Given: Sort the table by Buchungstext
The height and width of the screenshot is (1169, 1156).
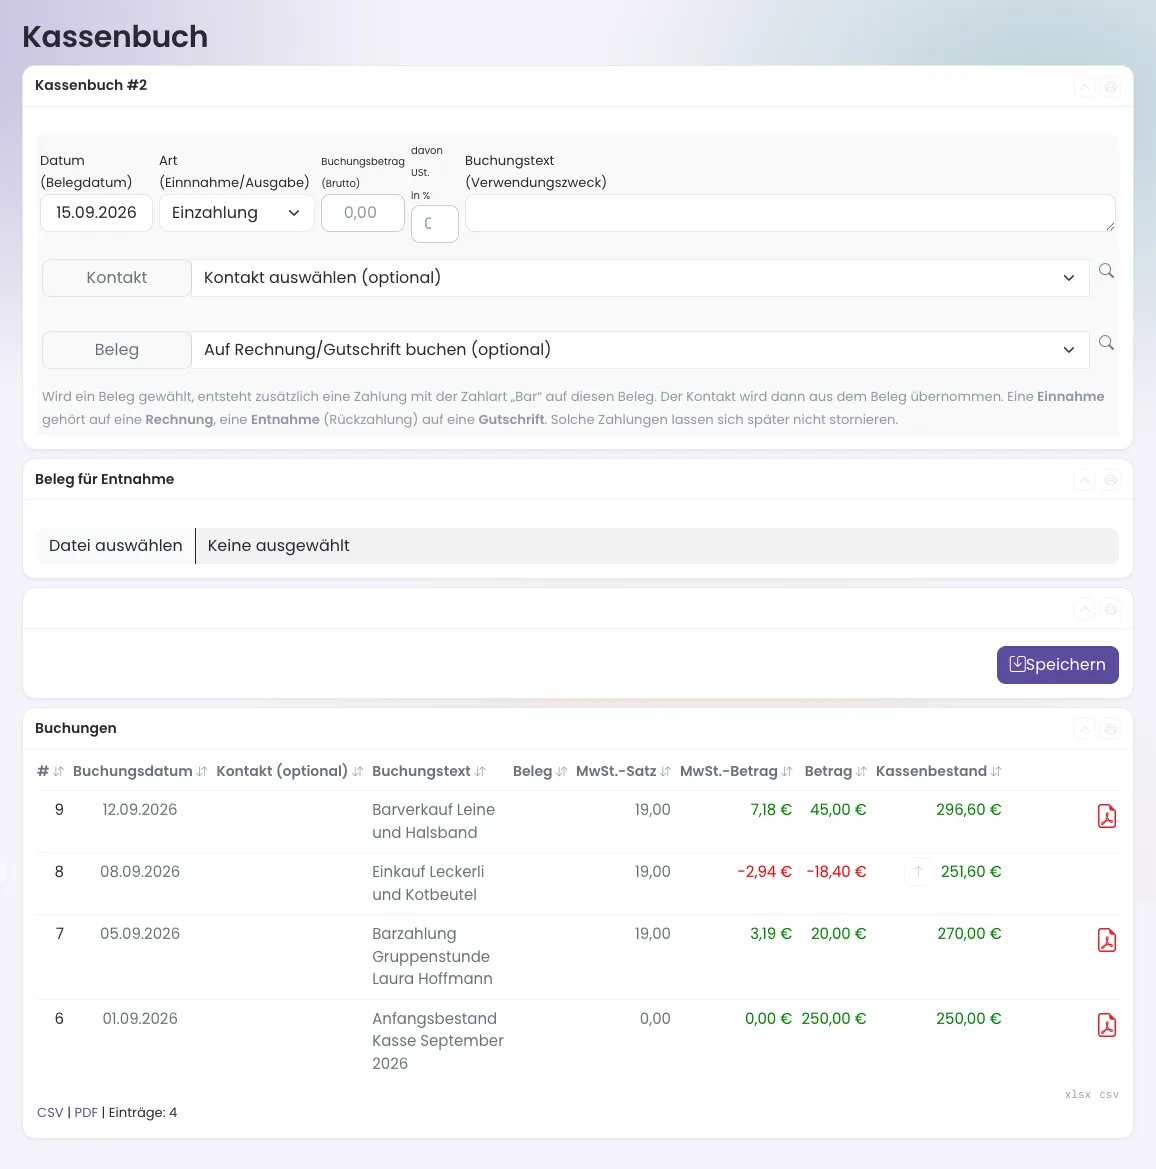Looking at the screenshot, I should pyautogui.click(x=429, y=772).
